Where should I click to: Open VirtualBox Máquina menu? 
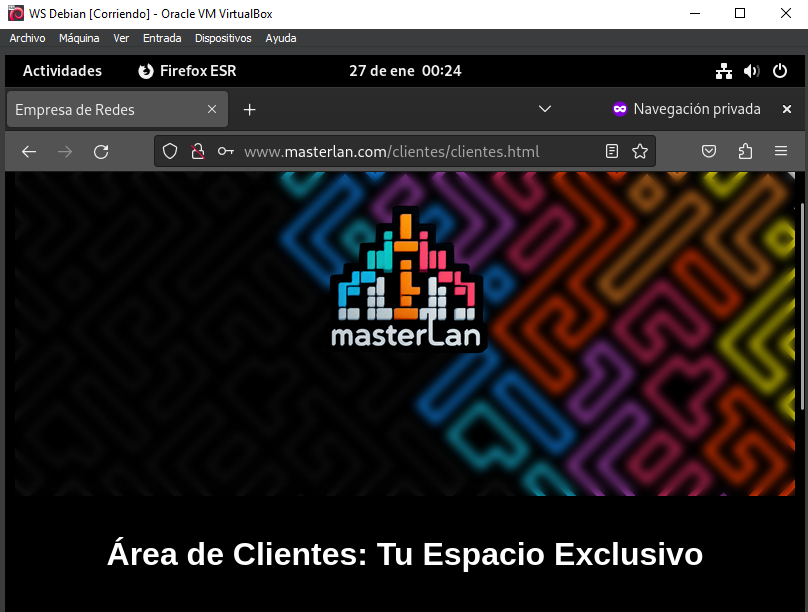coord(79,38)
